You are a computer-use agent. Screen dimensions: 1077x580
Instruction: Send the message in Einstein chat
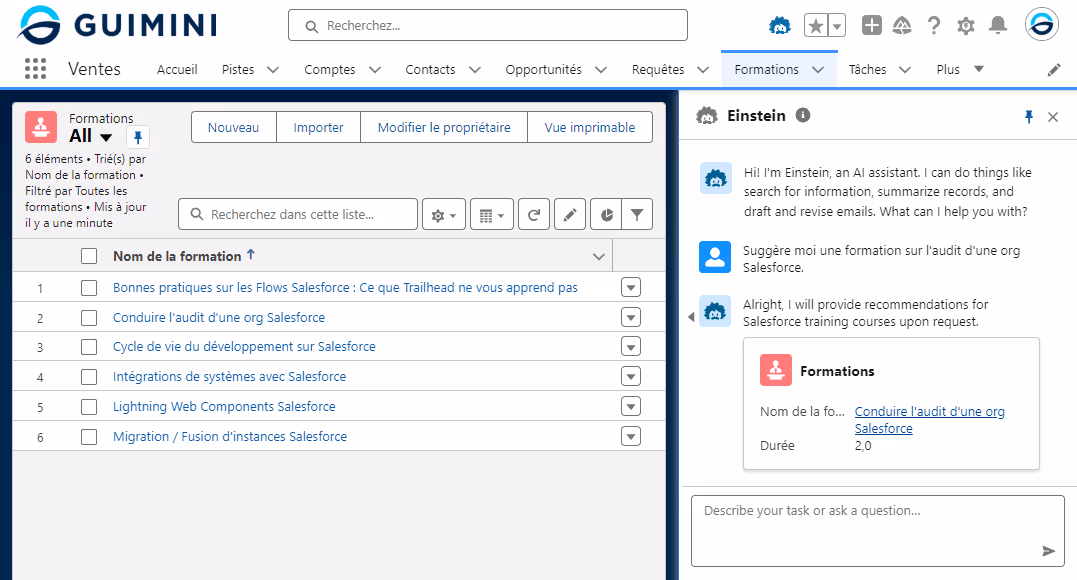[1048, 550]
